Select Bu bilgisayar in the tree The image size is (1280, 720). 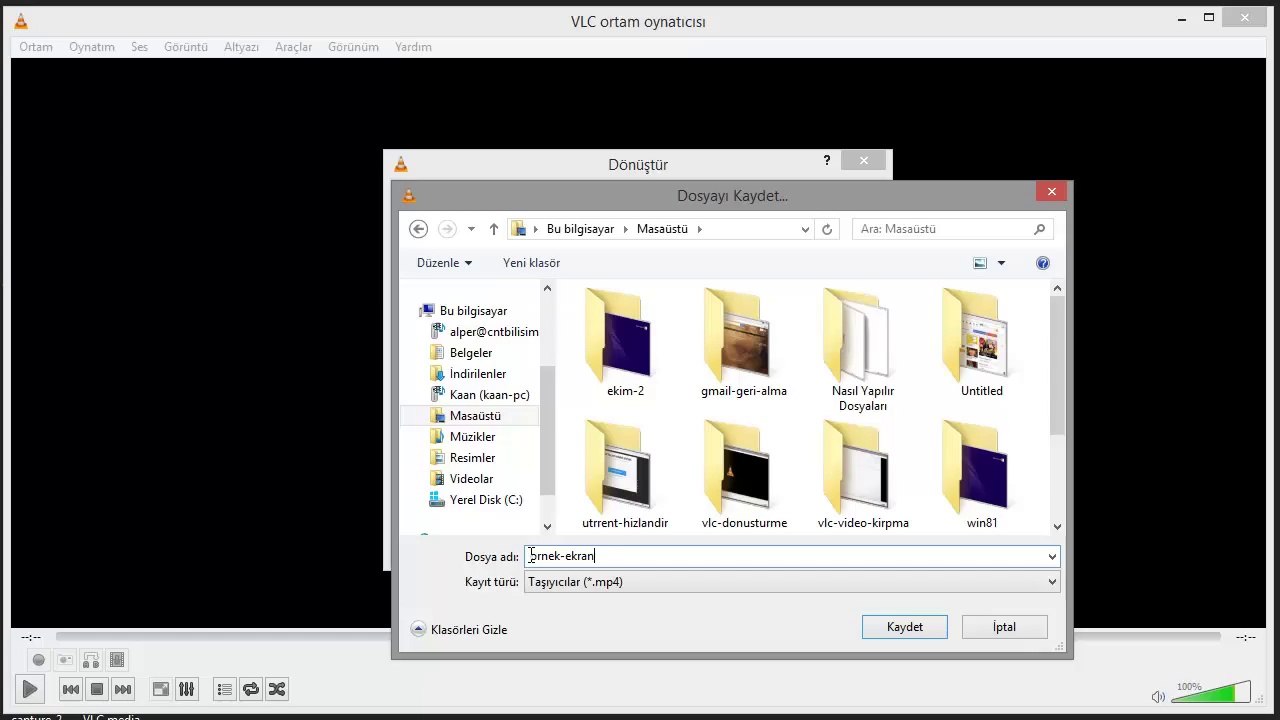(x=473, y=311)
